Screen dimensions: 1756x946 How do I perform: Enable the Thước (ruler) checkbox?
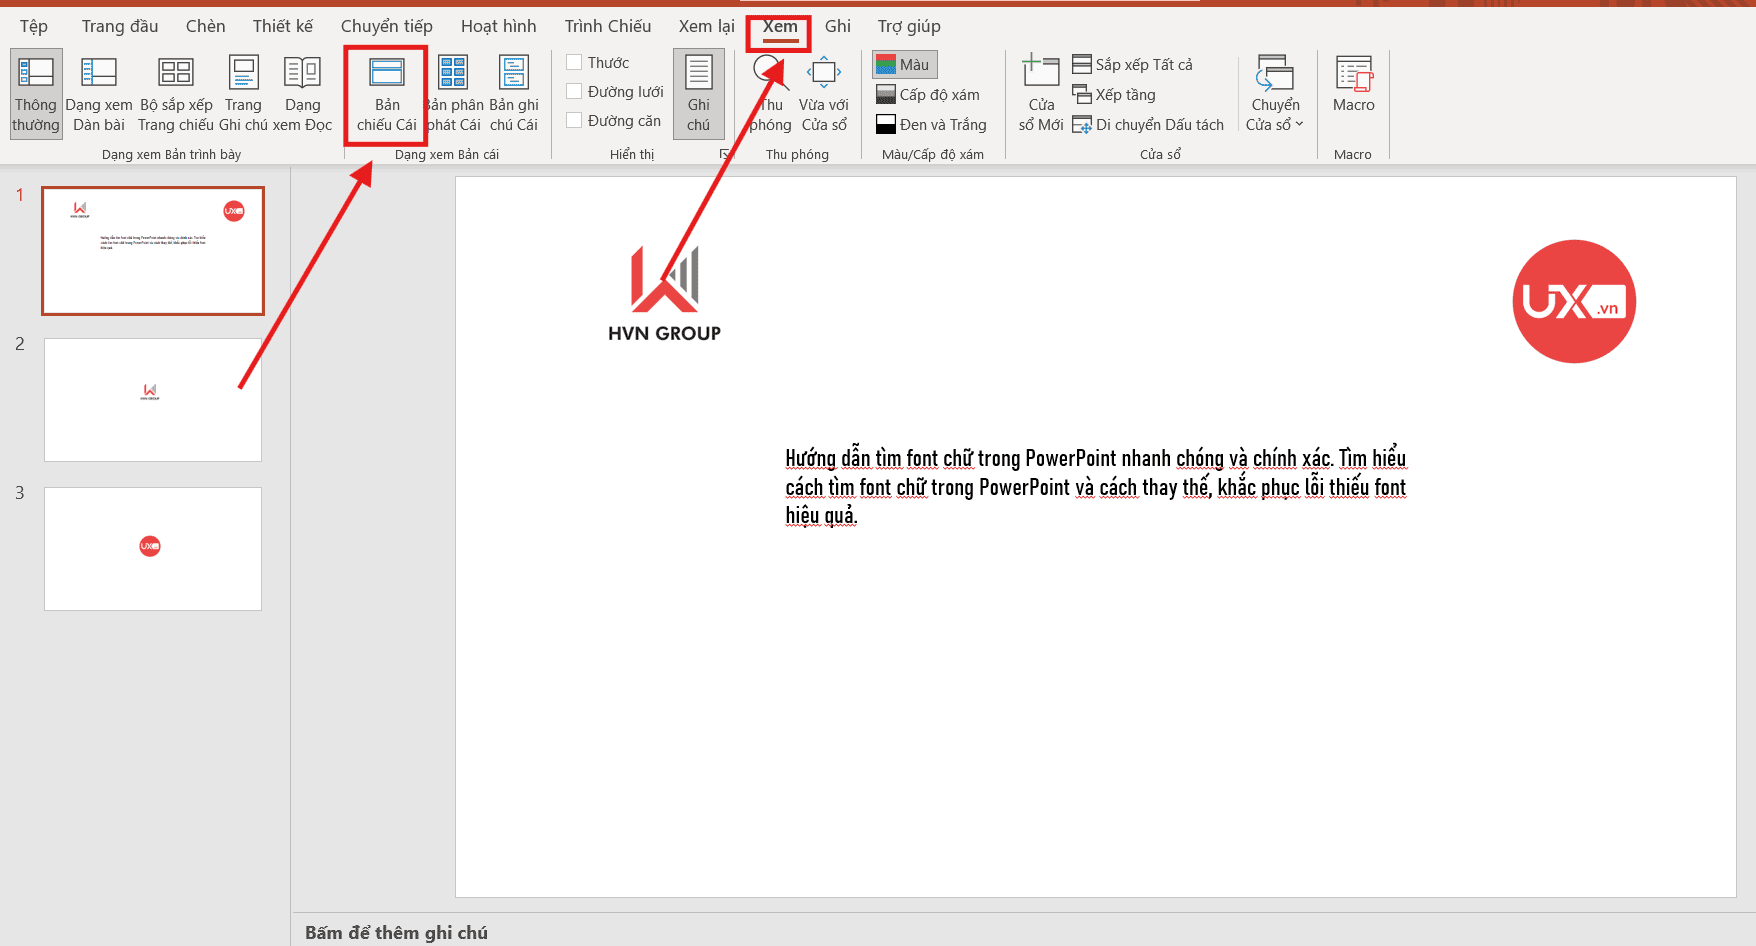point(575,61)
